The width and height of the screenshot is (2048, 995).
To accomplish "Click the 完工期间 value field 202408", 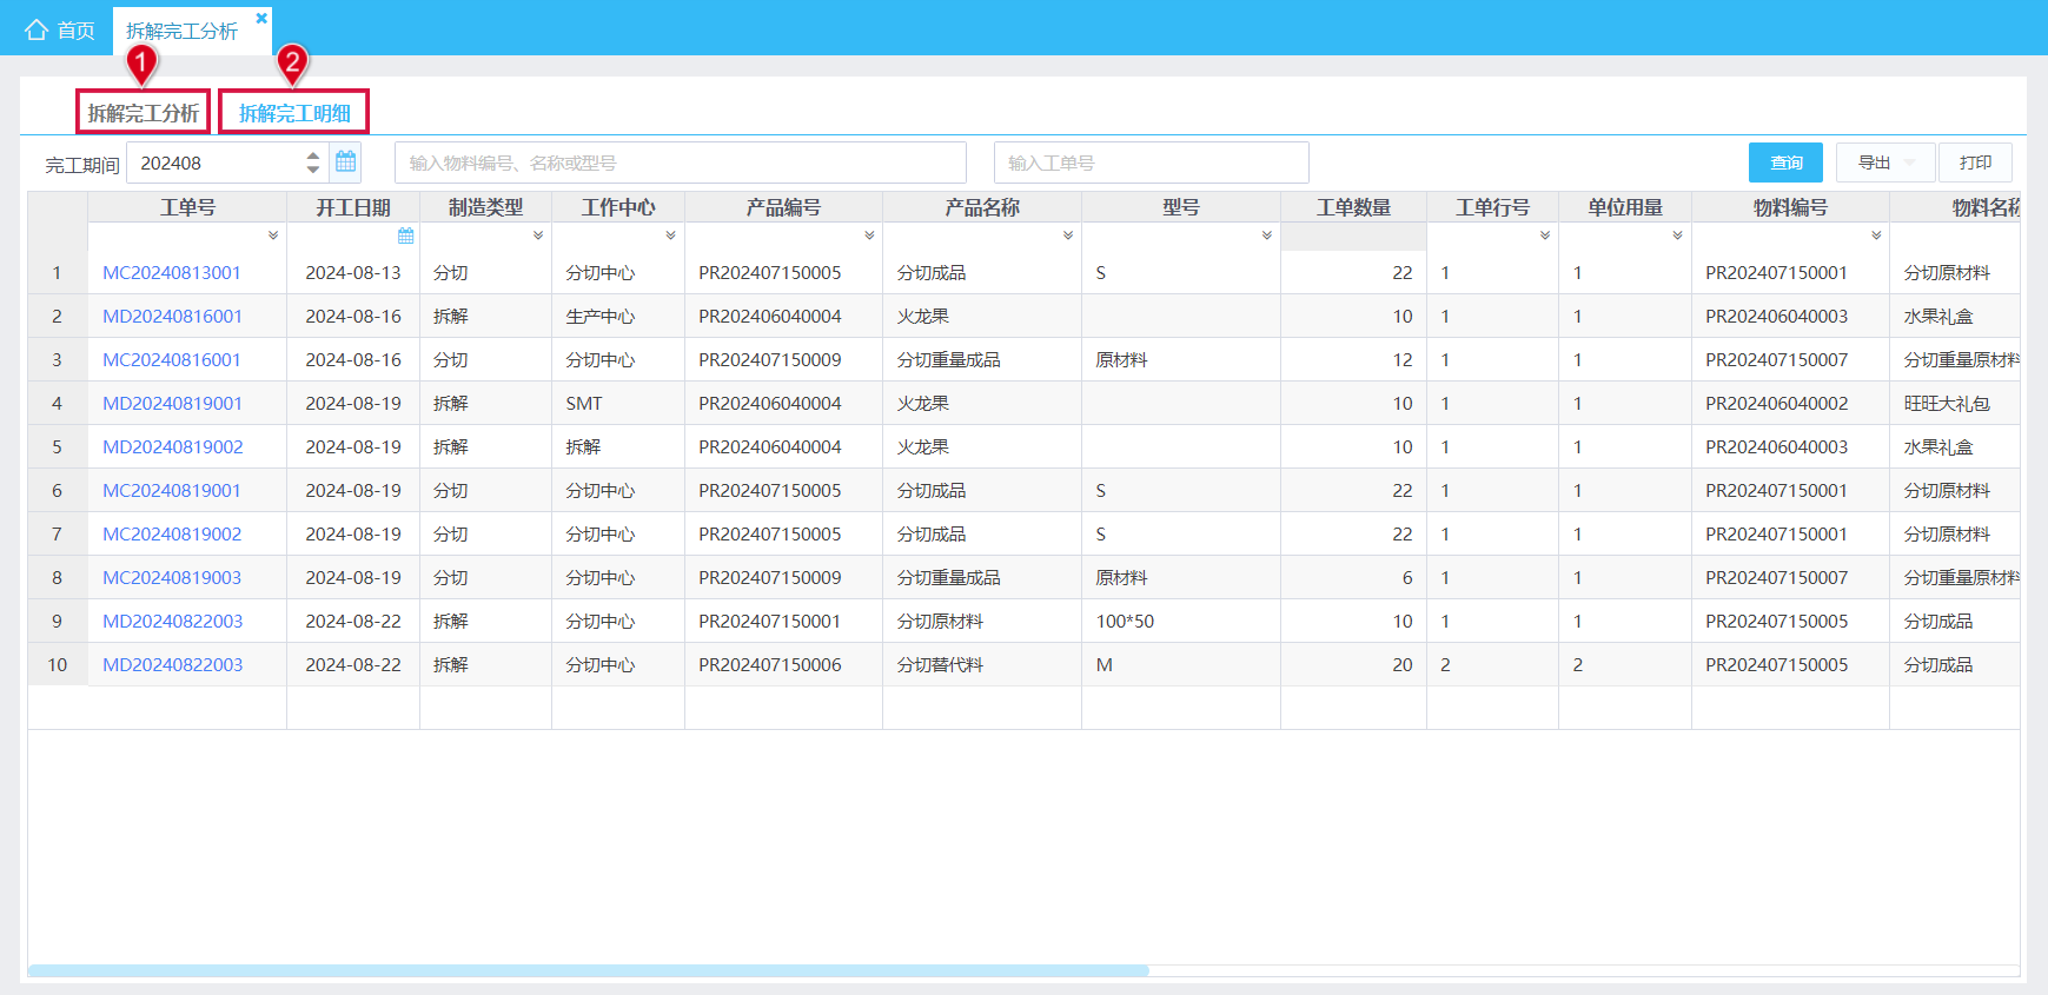I will click(x=215, y=162).
